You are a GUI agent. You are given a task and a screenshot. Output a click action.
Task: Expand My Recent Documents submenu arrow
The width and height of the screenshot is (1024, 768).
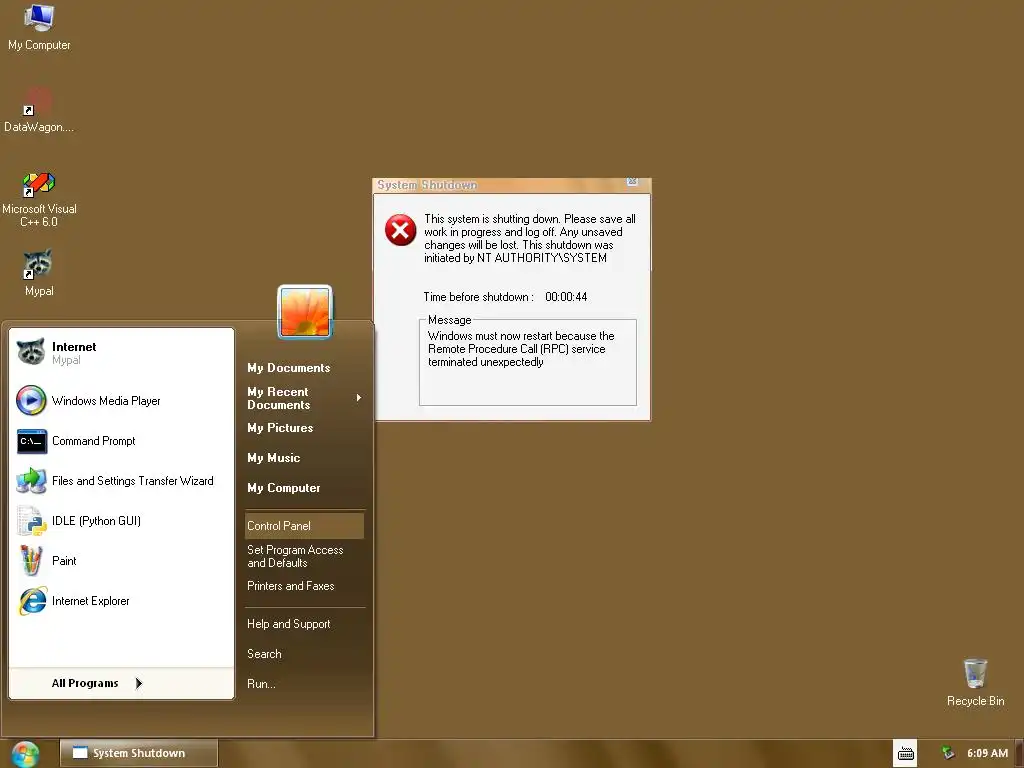(359, 398)
